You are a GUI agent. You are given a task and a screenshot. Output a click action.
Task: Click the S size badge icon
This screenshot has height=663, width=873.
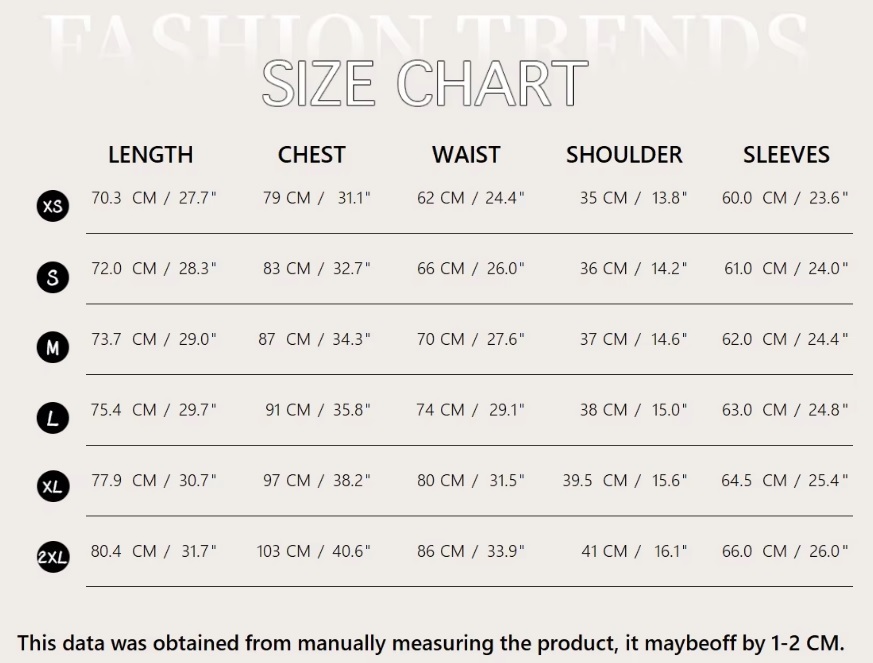click(x=52, y=277)
